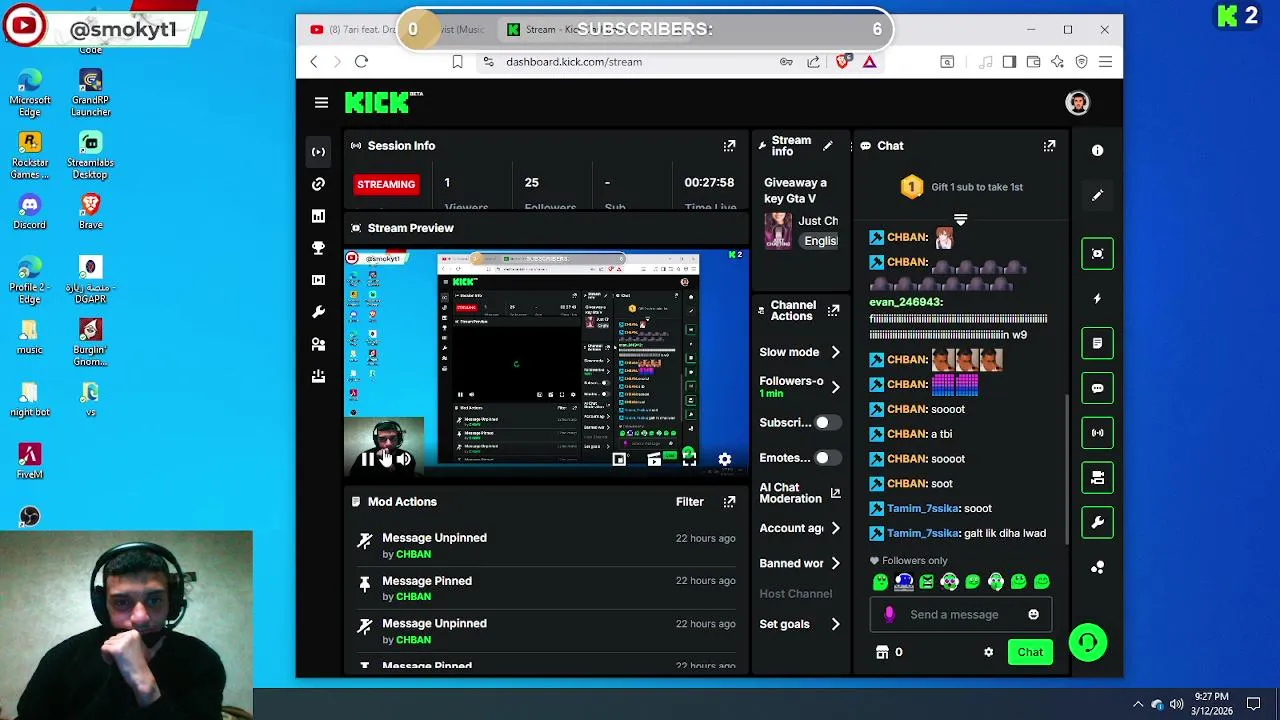Select Tamim_7ssika username in last chat message
This screenshot has width=1280, height=720.
coord(923,533)
